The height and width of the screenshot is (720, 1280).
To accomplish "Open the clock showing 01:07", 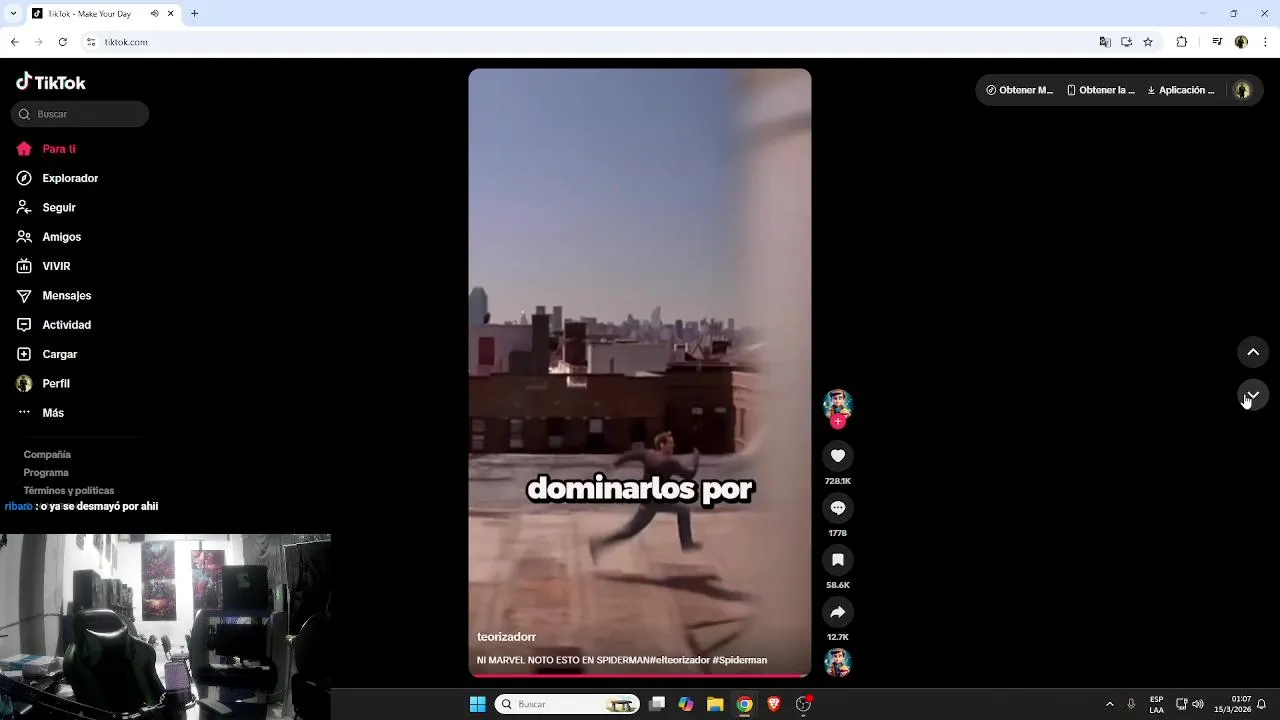I will click(x=1233, y=704).
